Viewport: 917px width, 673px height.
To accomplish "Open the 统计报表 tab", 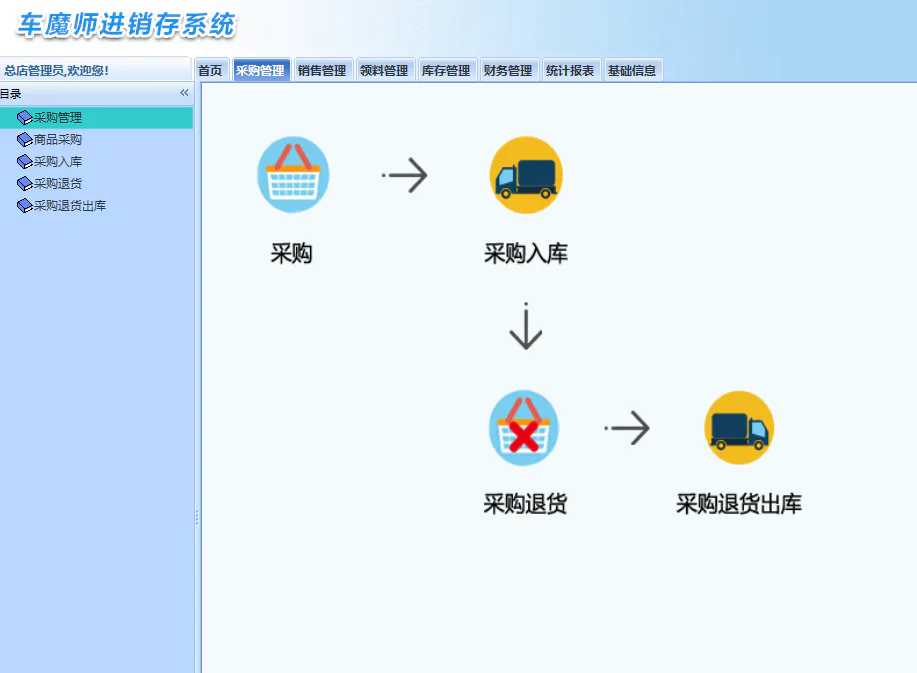I will point(570,70).
